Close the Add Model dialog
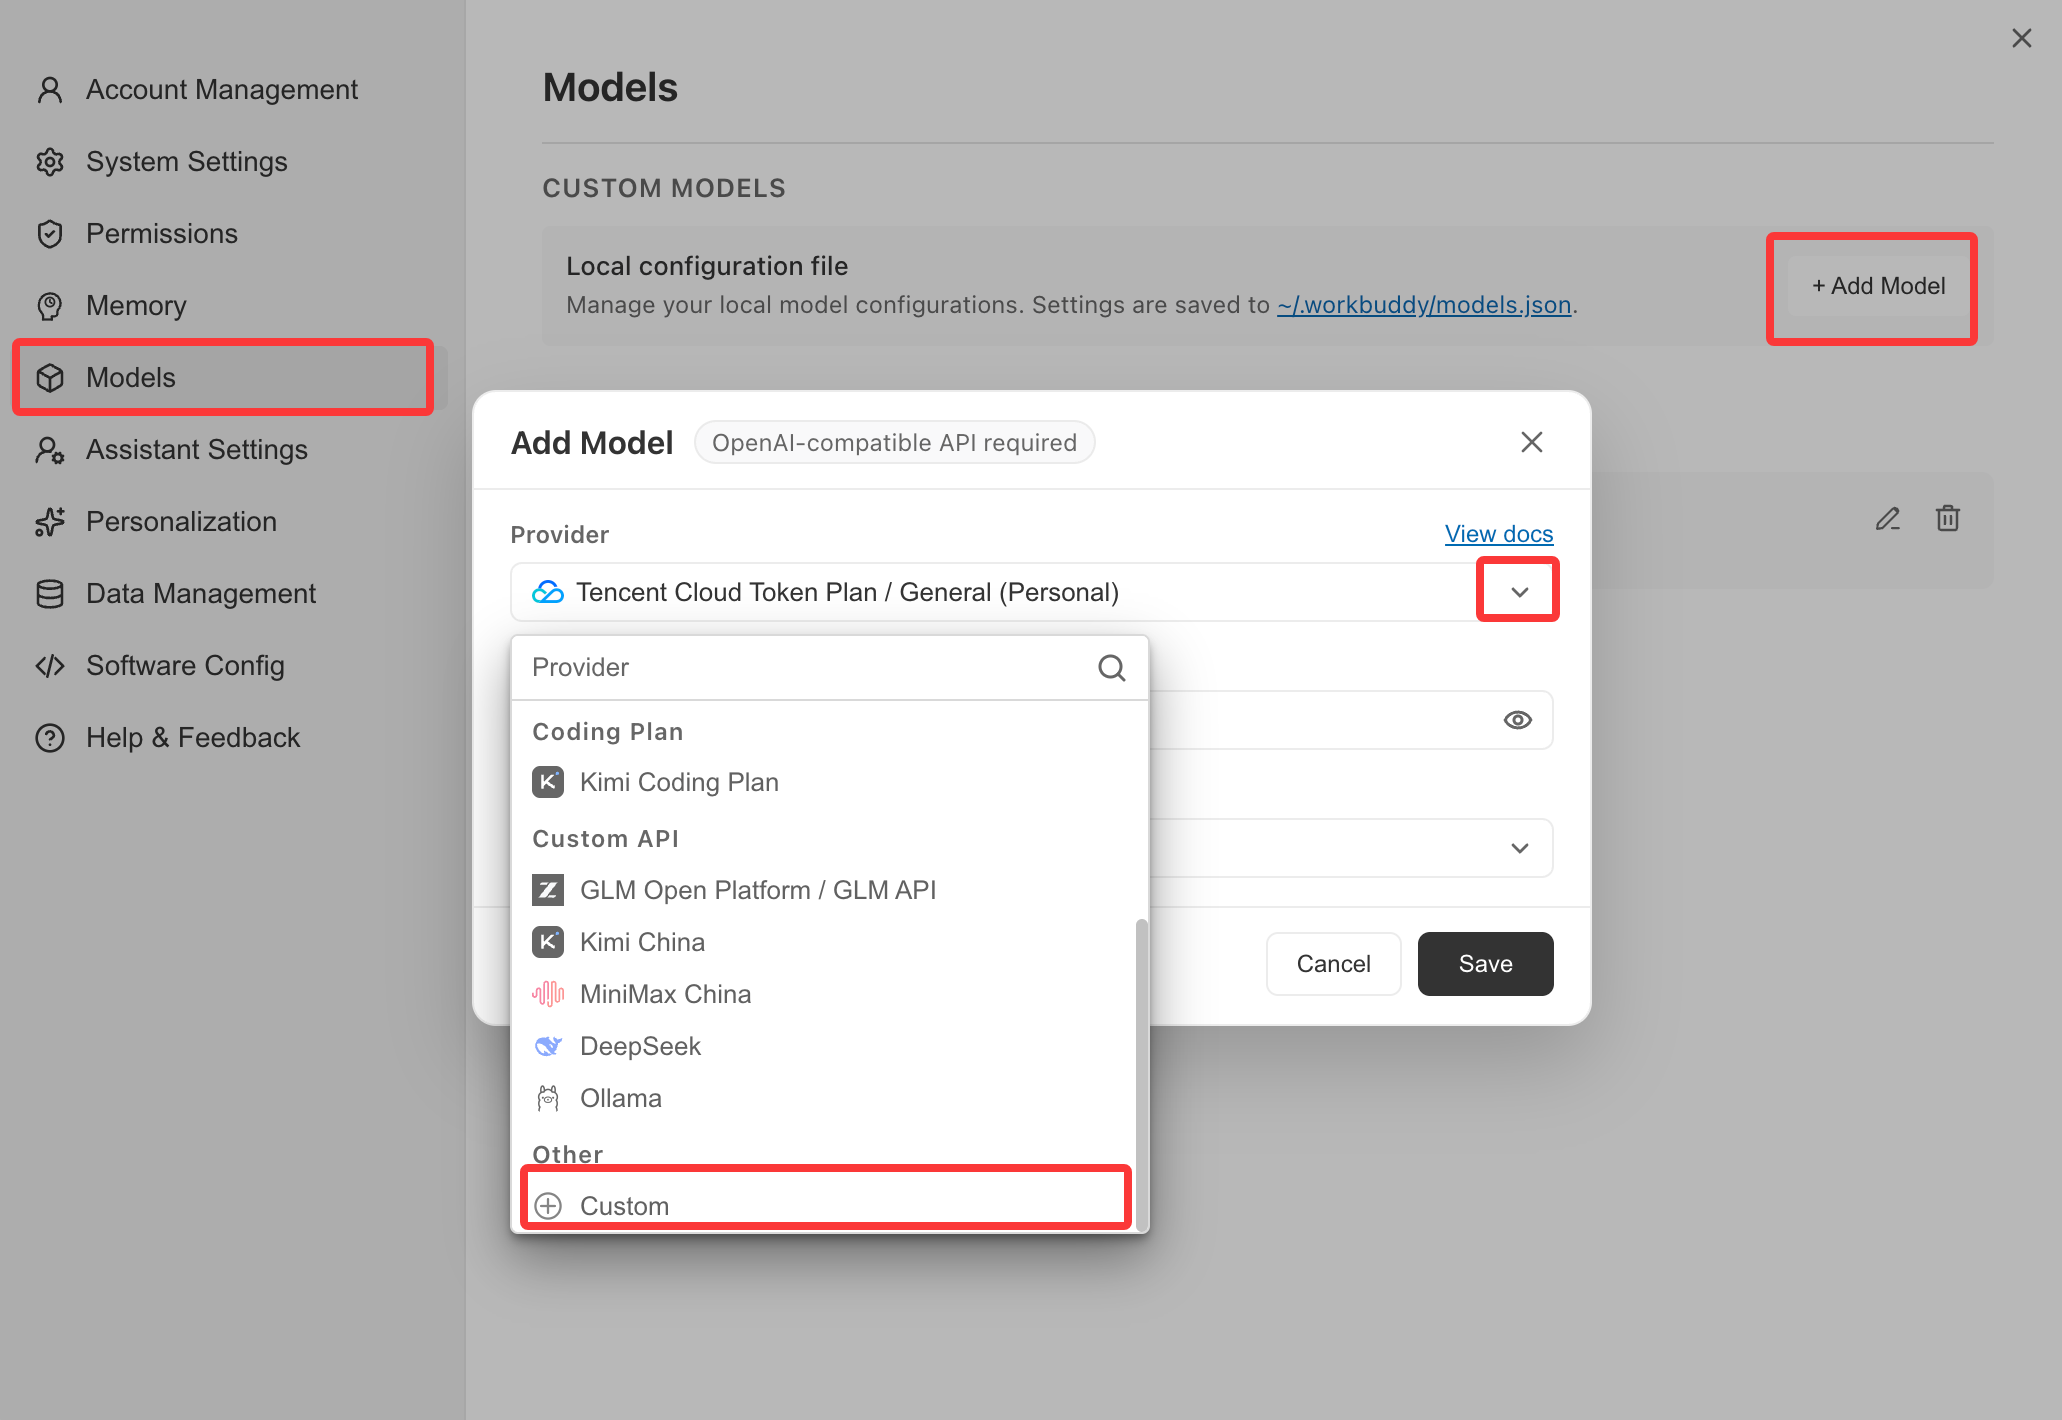Image resolution: width=2062 pixels, height=1420 pixels. [1532, 442]
